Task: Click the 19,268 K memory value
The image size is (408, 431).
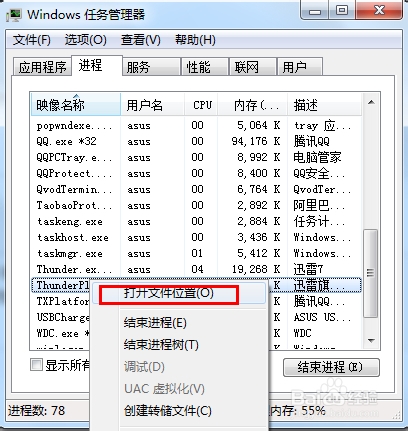Action: (x=256, y=269)
